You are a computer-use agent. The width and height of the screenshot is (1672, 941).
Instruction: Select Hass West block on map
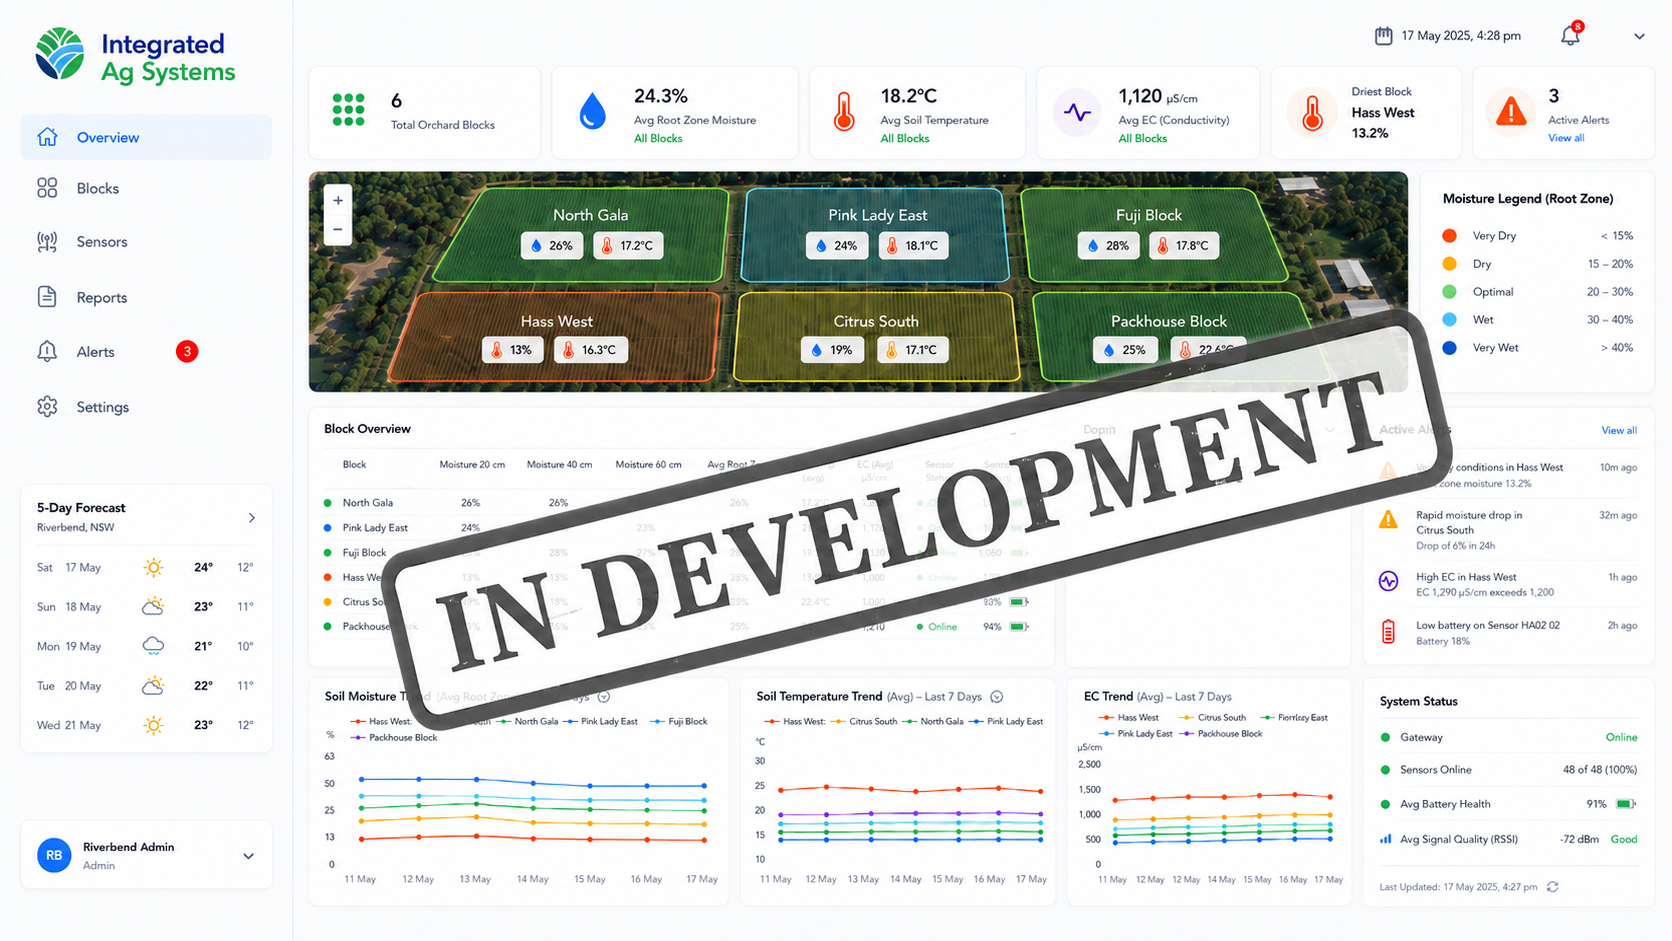pos(556,336)
